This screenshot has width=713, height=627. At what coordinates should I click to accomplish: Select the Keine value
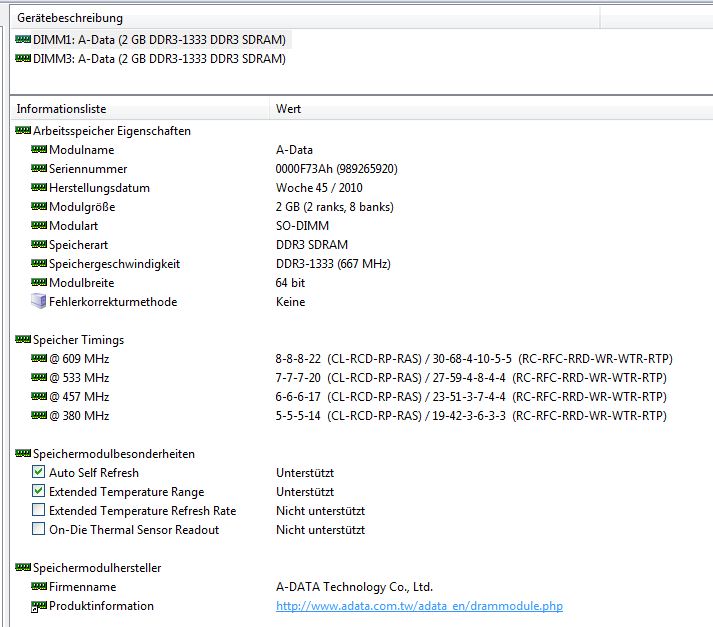pyautogui.click(x=291, y=302)
